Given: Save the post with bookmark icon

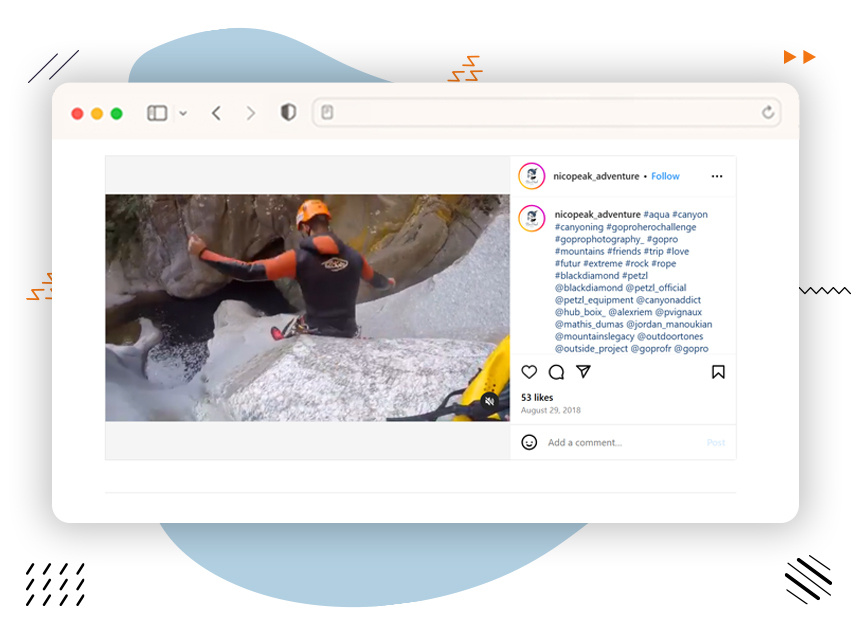Looking at the screenshot, I should 717,372.
